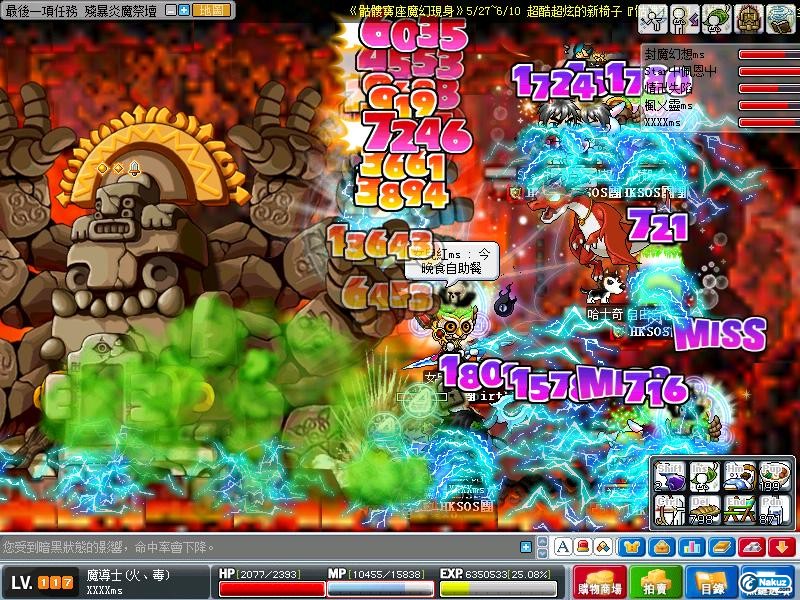Viewport: 800px width, 600px height.
Task: Use the Pup quickslot food dish (199)
Action: 773,477
